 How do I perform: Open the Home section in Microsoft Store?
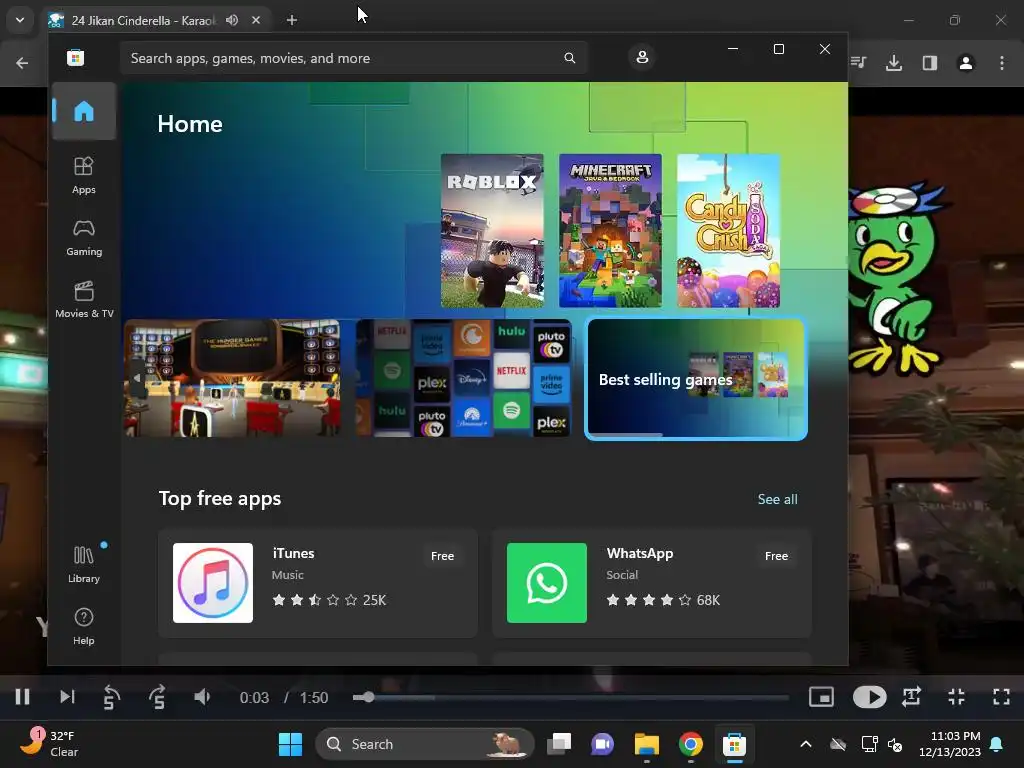point(84,111)
